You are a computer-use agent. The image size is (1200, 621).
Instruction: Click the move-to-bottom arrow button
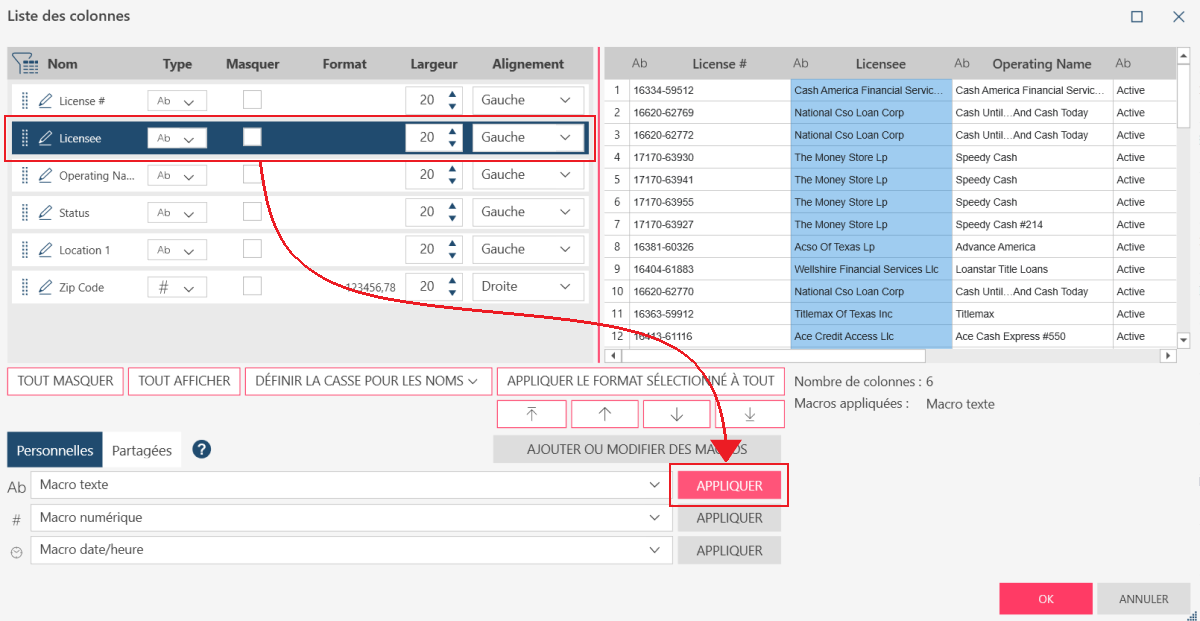[749, 414]
